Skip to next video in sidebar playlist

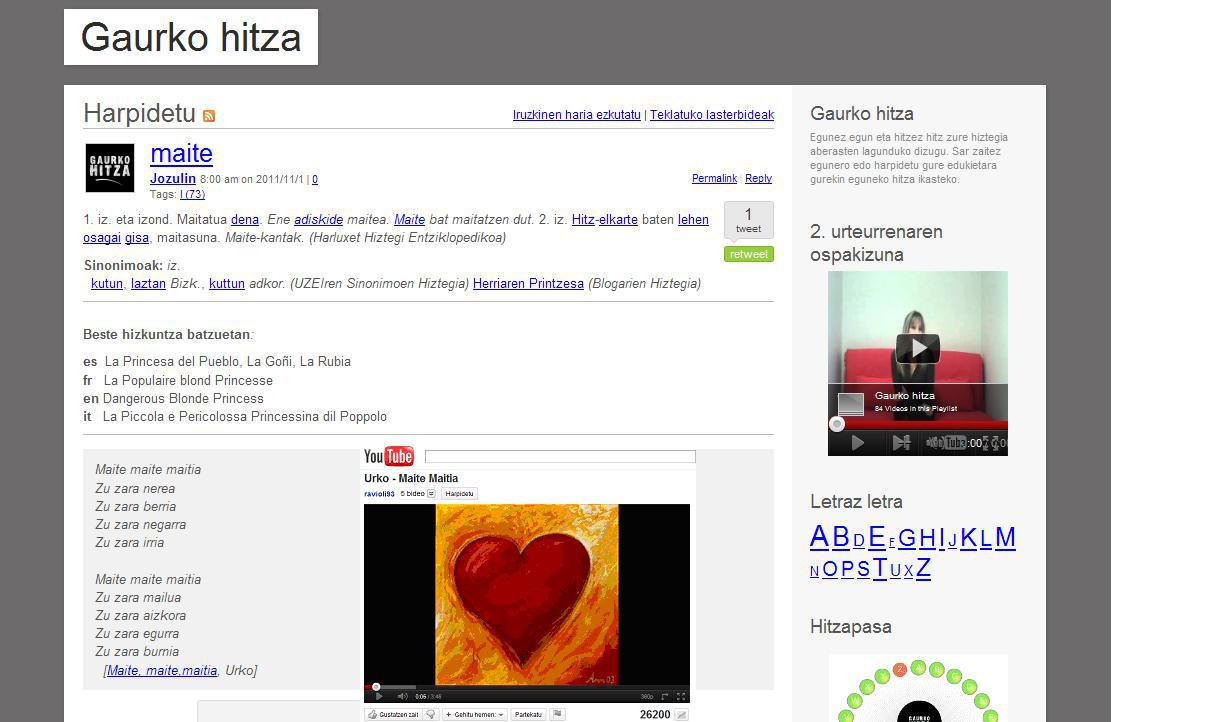(900, 443)
